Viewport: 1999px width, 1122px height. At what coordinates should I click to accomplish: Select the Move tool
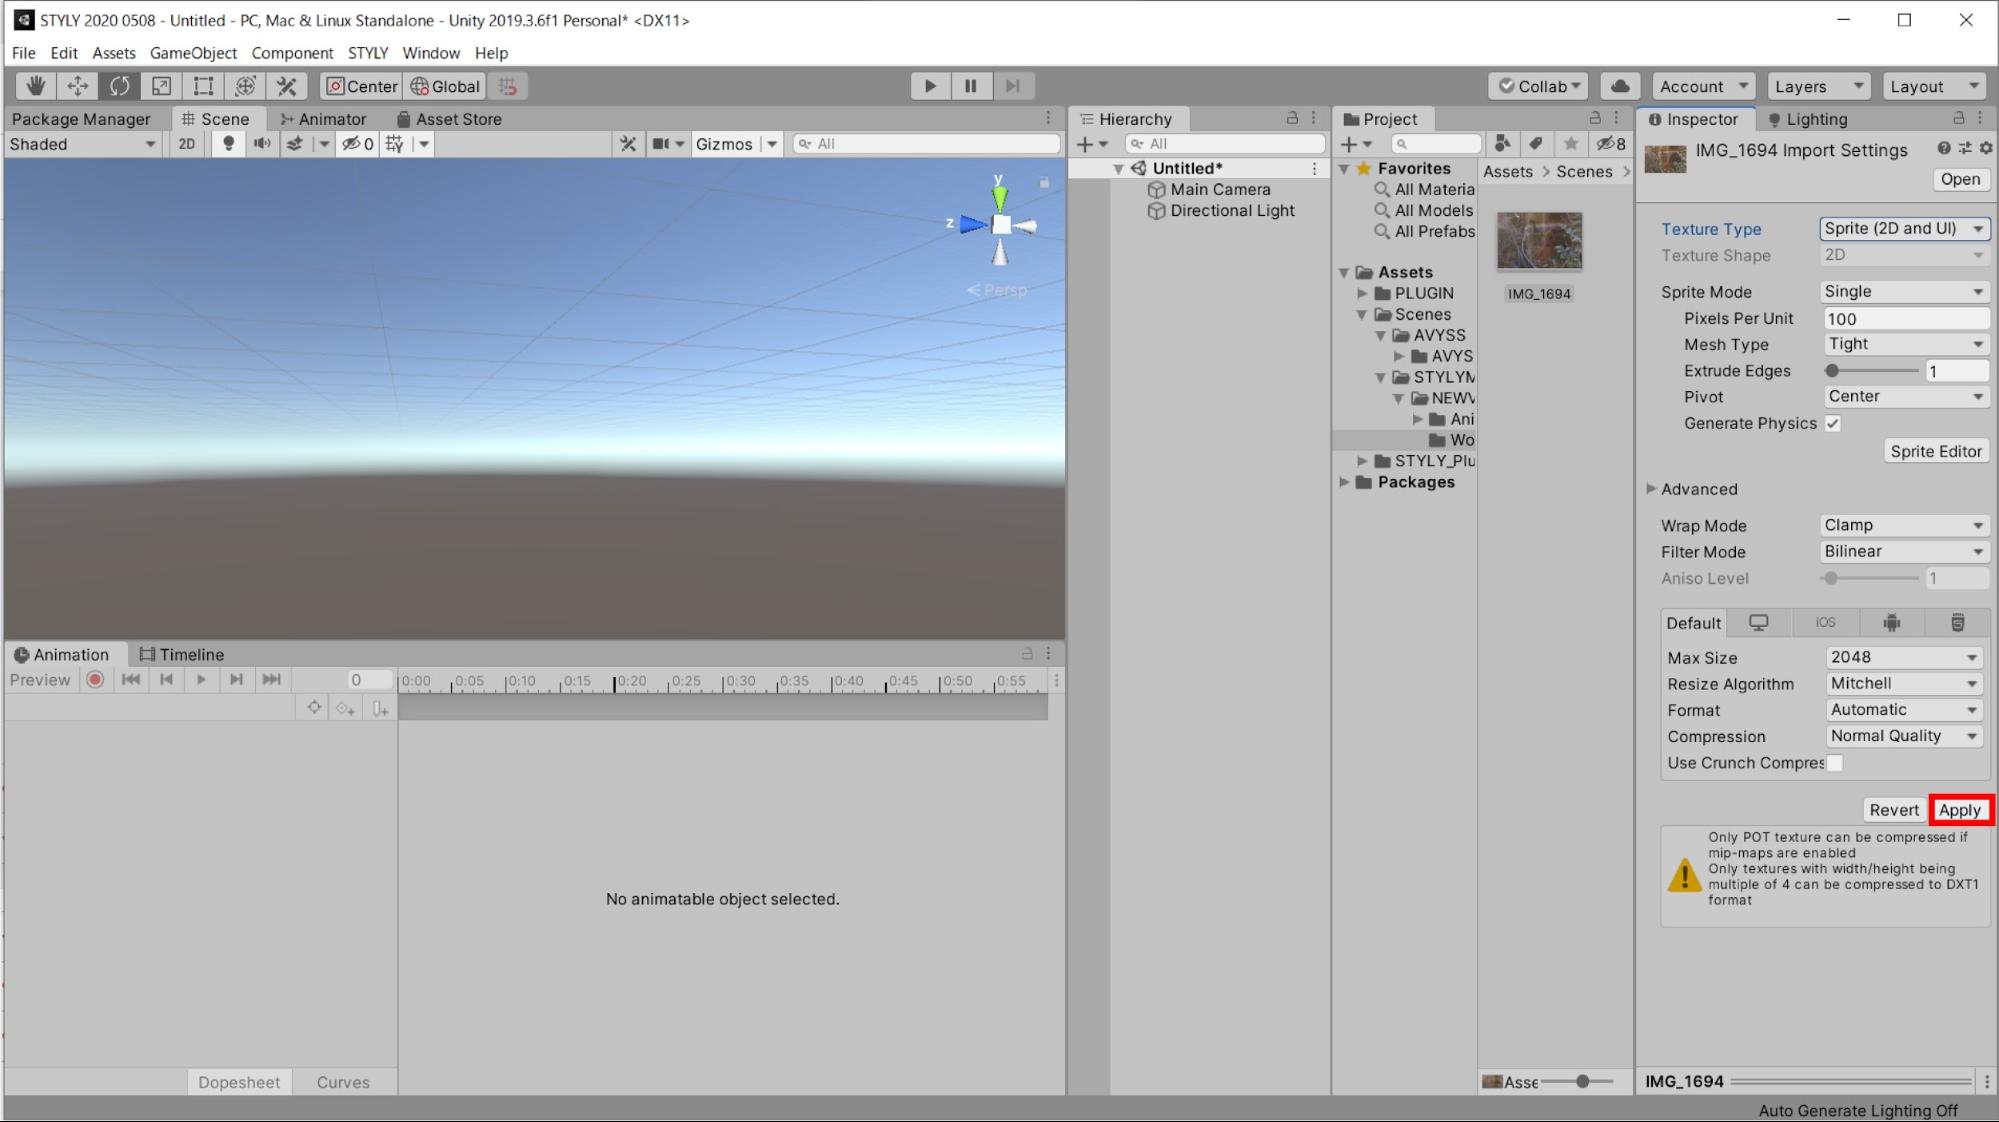[x=77, y=86]
